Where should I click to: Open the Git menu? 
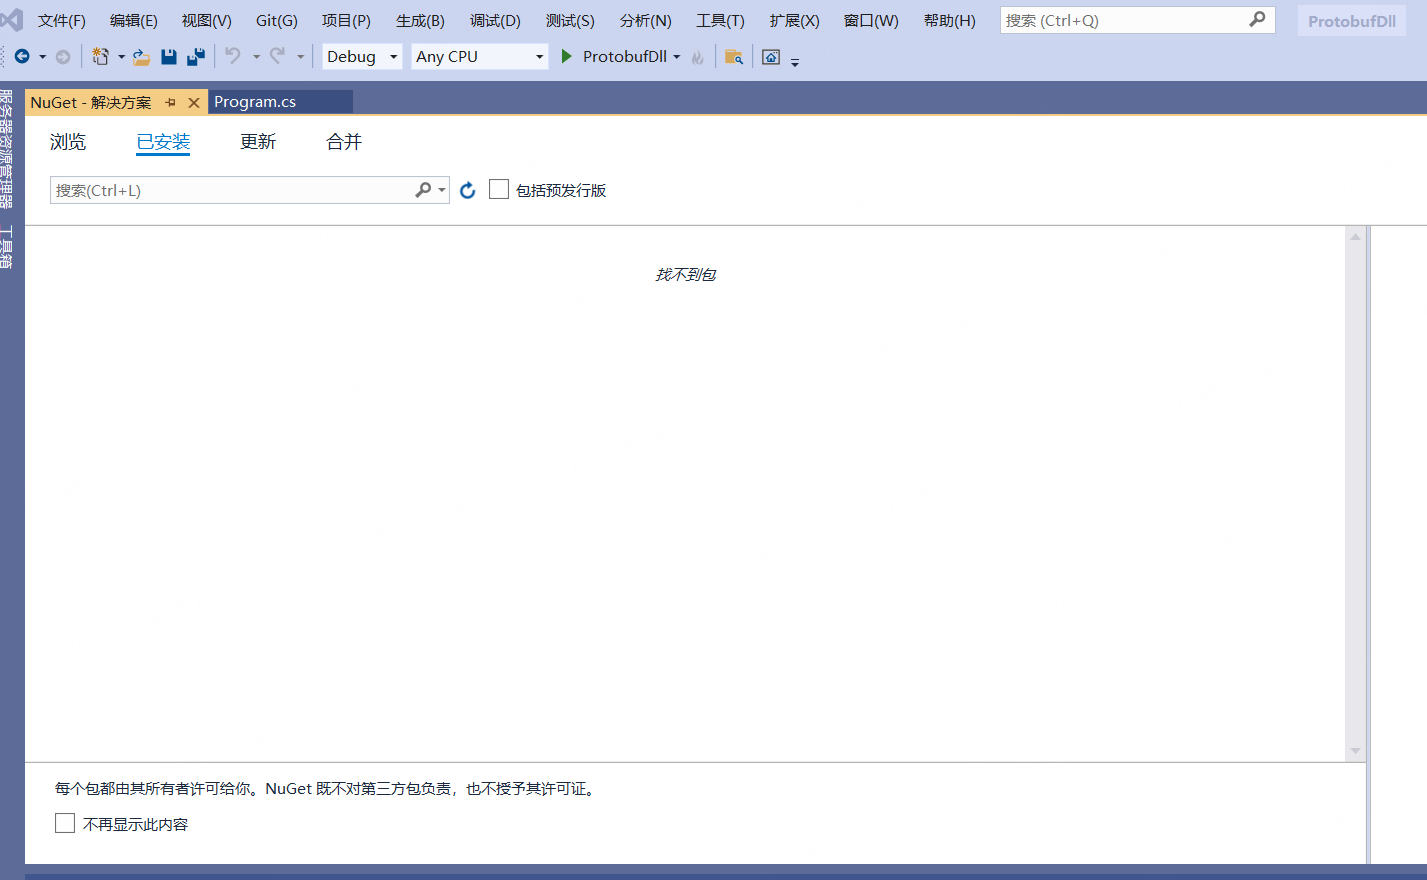(x=275, y=19)
